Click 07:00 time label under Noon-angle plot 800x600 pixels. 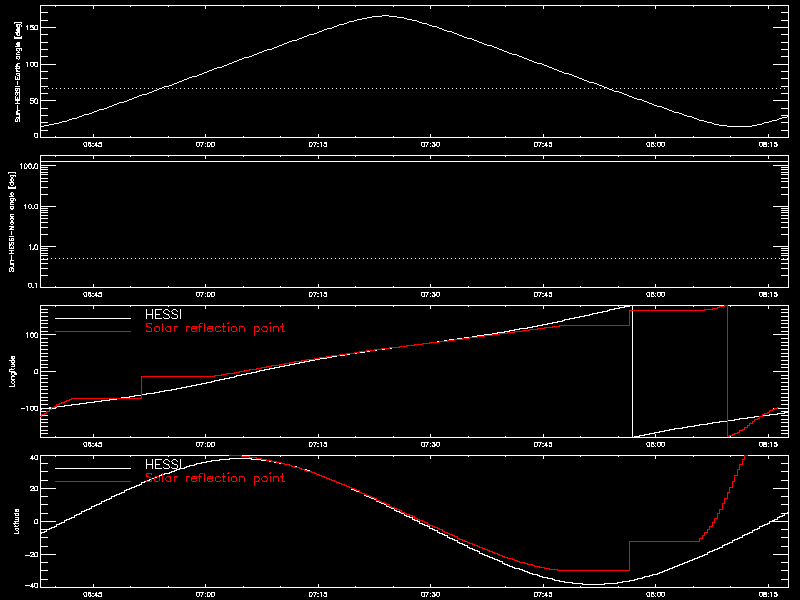point(205,294)
